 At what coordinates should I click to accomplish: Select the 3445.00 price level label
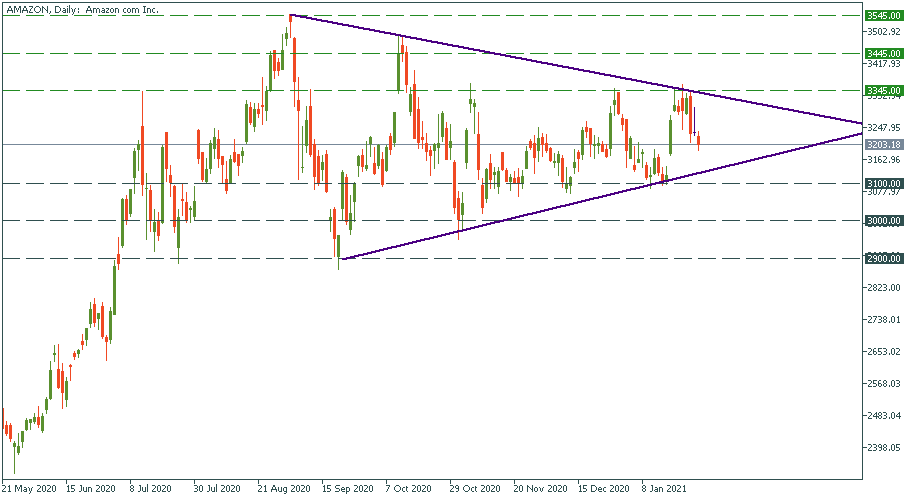(x=884, y=52)
